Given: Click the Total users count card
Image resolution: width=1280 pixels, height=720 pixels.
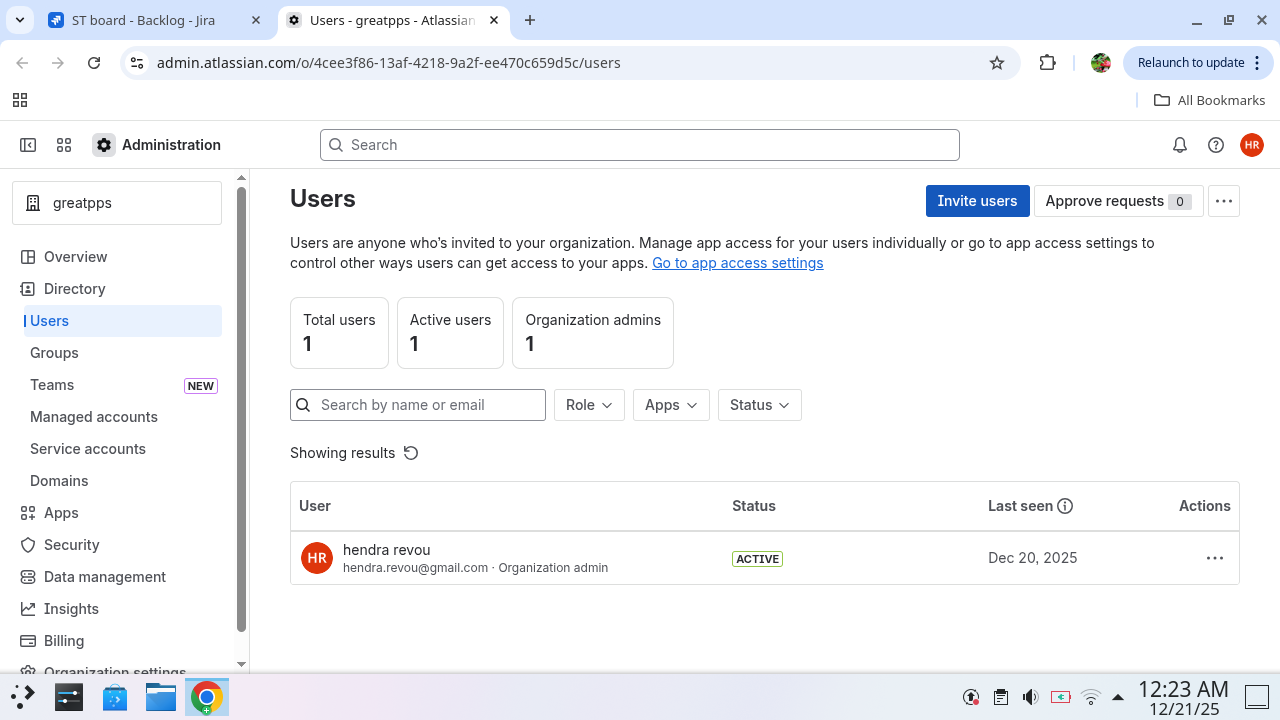Looking at the screenshot, I should (x=339, y=333).
